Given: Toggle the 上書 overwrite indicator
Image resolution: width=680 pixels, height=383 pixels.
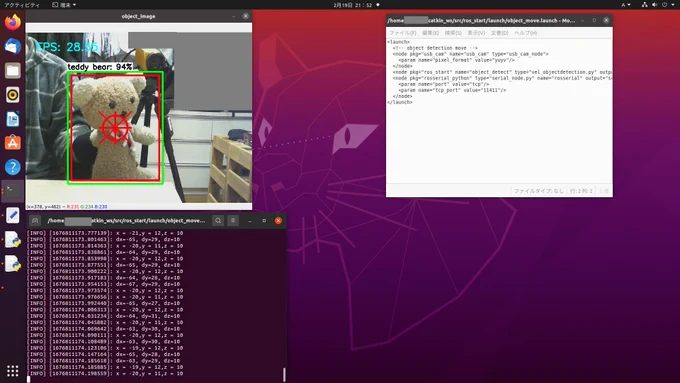Looking at the screenshot, I should tap(604, 191).
